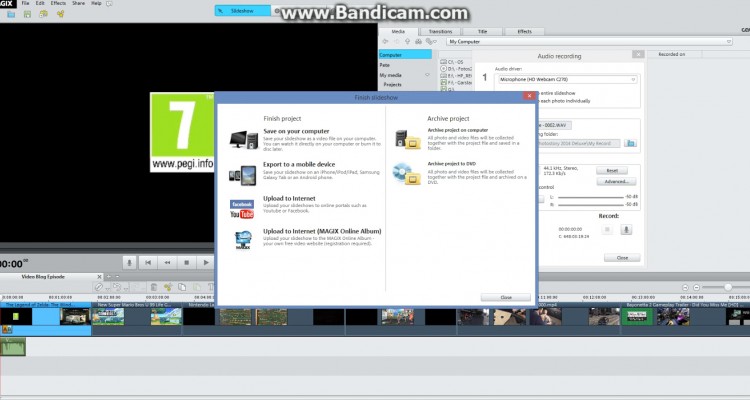Switch to the Media tab
The image size is (750, 400).
398,32
